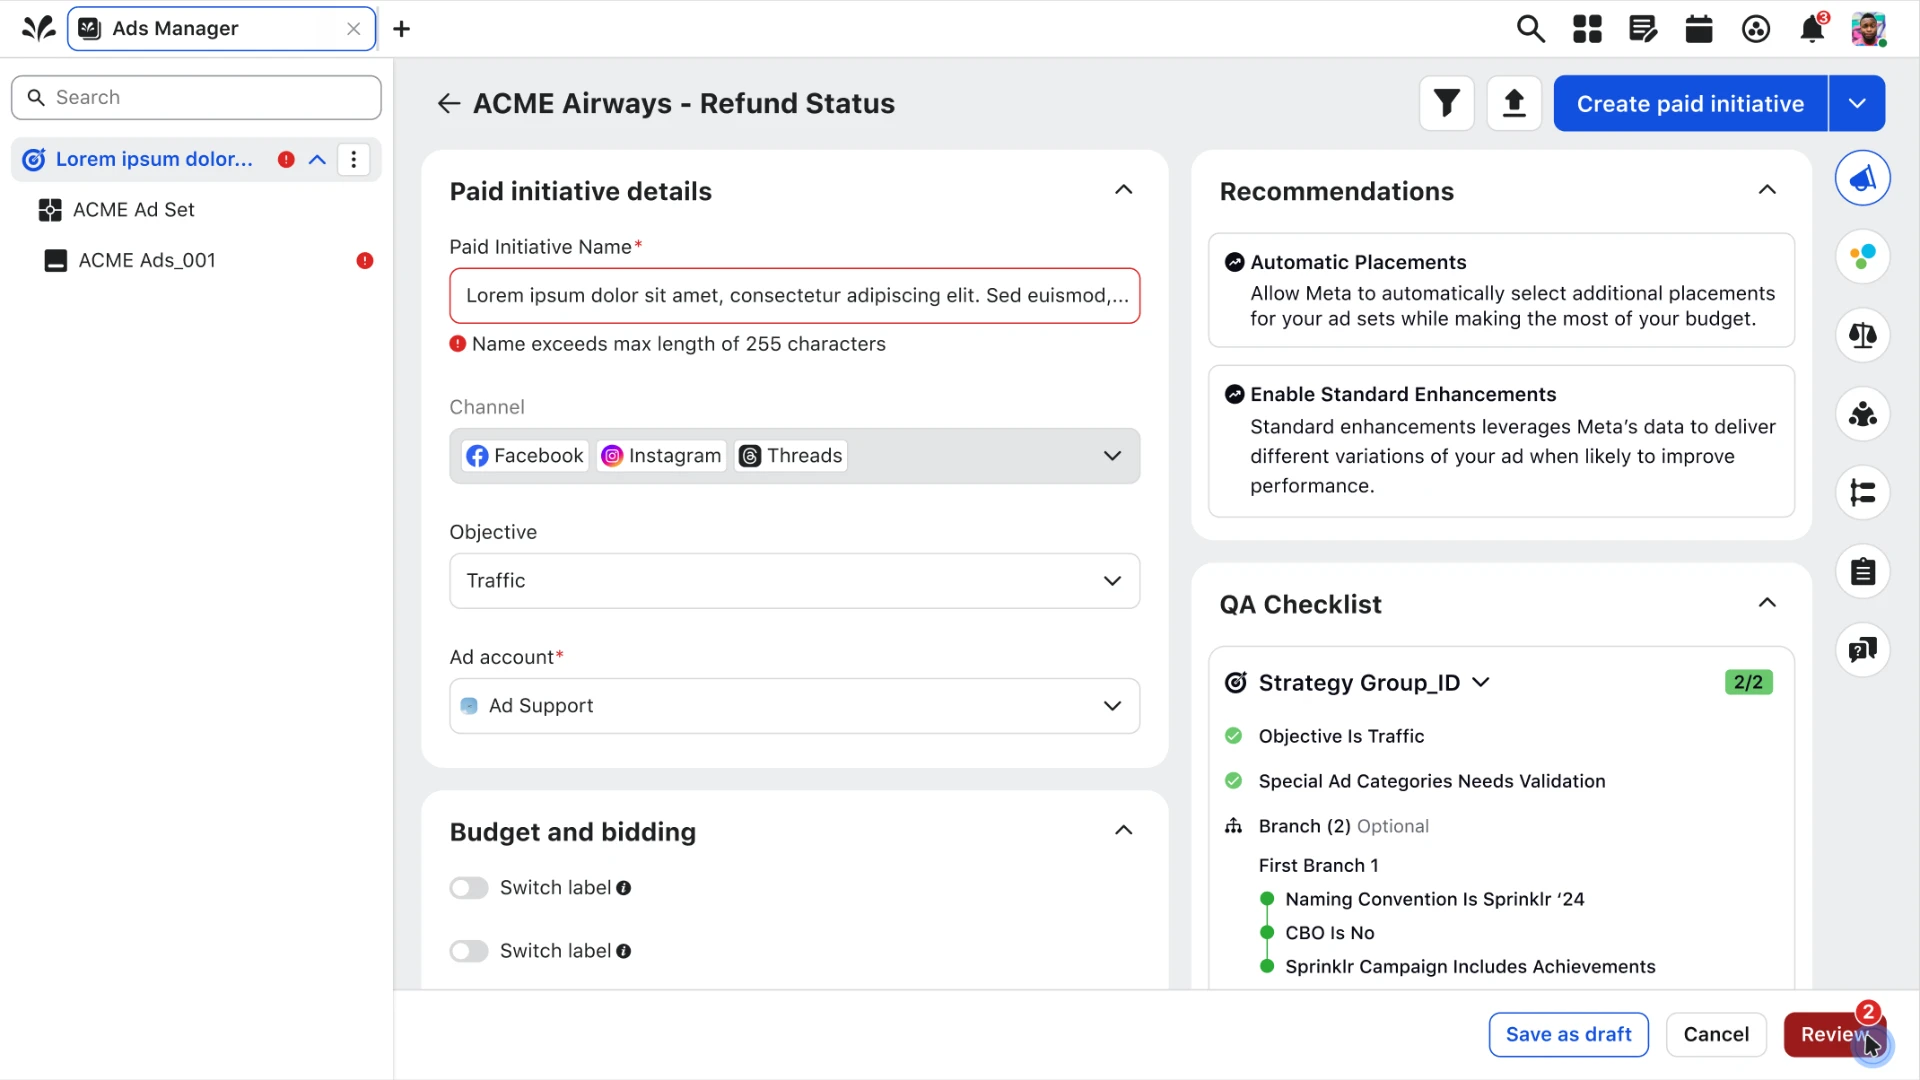Screen dimensions: 1920x1080
Task: Open the Automatic Placements recommendation
Action: tap(1501, 290)
